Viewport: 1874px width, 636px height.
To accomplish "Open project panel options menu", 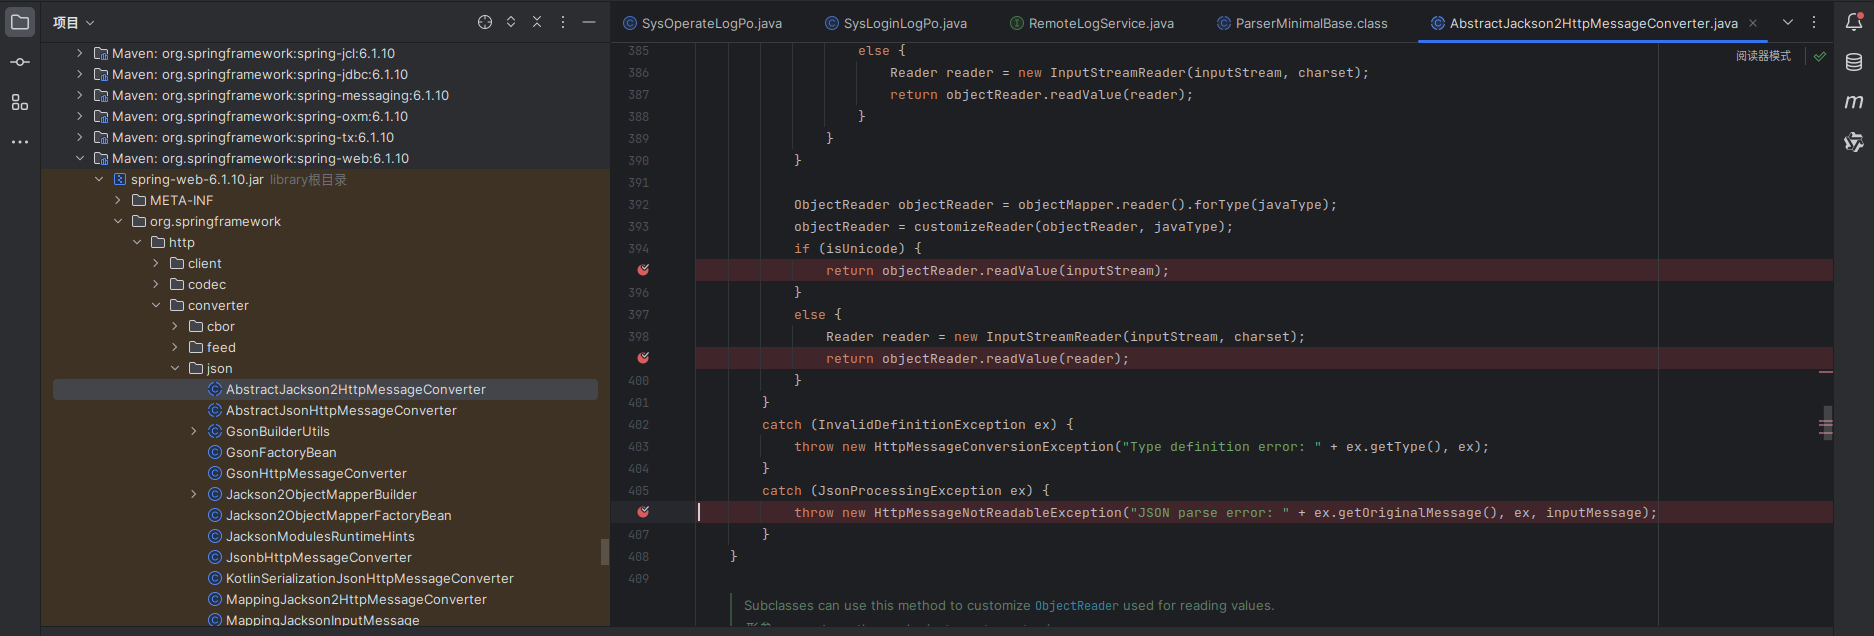I will 563,22.
